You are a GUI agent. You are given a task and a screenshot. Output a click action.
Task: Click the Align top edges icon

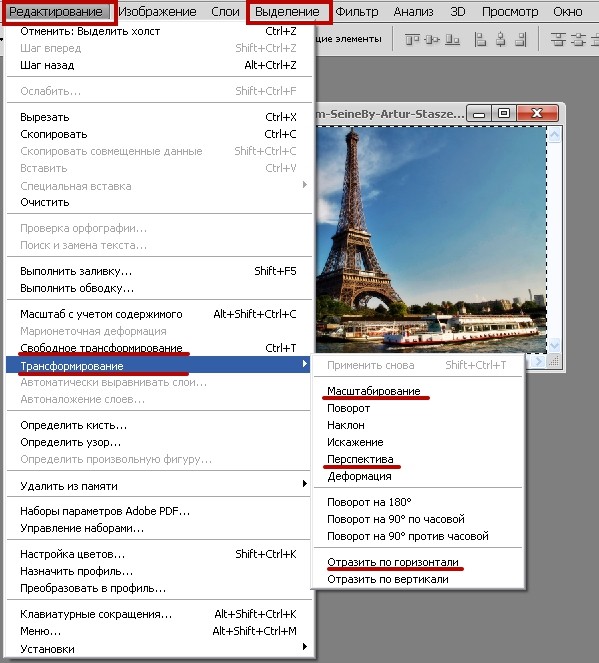click(x=412, y=40)
